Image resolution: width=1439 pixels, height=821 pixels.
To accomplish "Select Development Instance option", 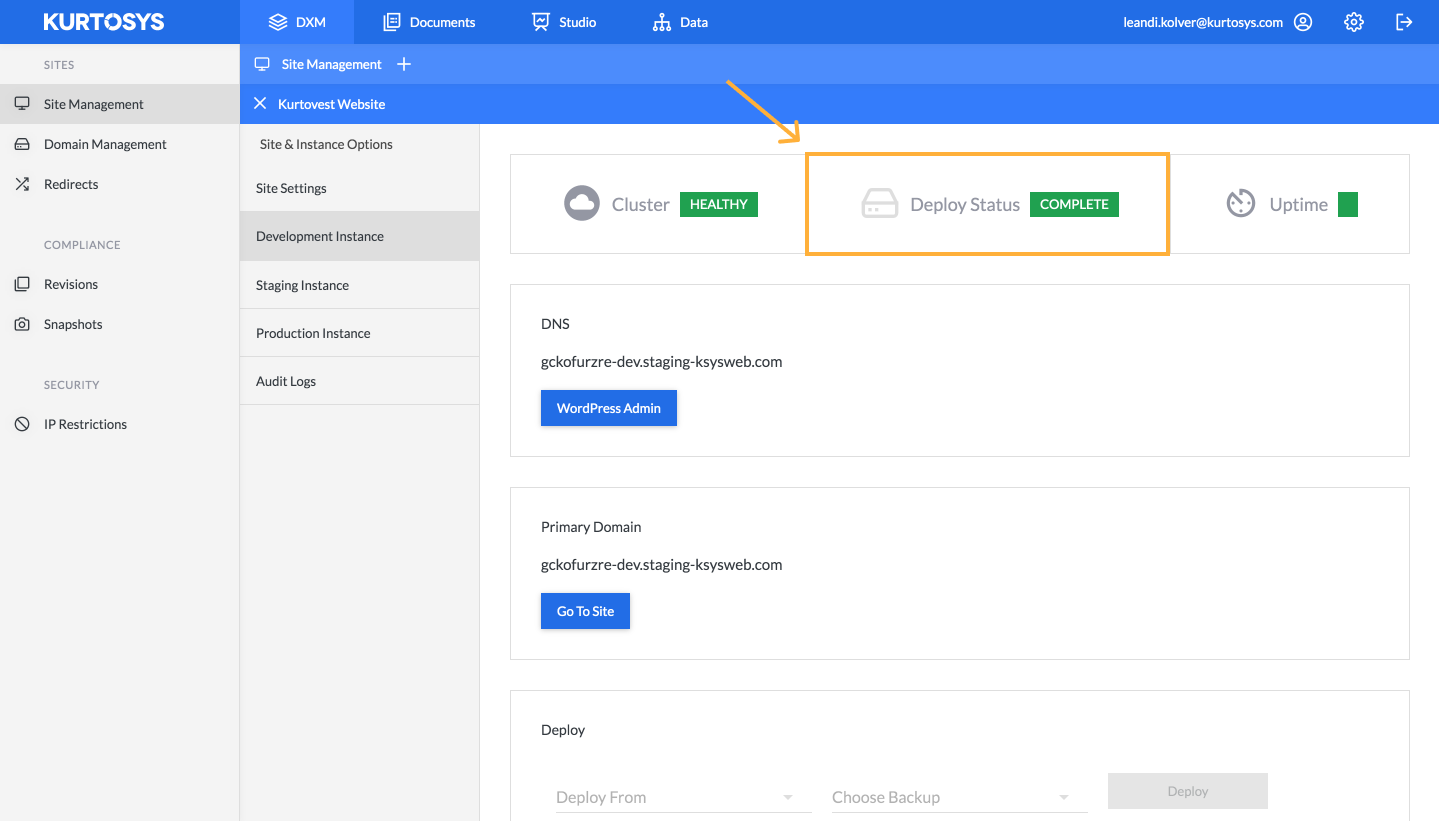I will (359, 236).
